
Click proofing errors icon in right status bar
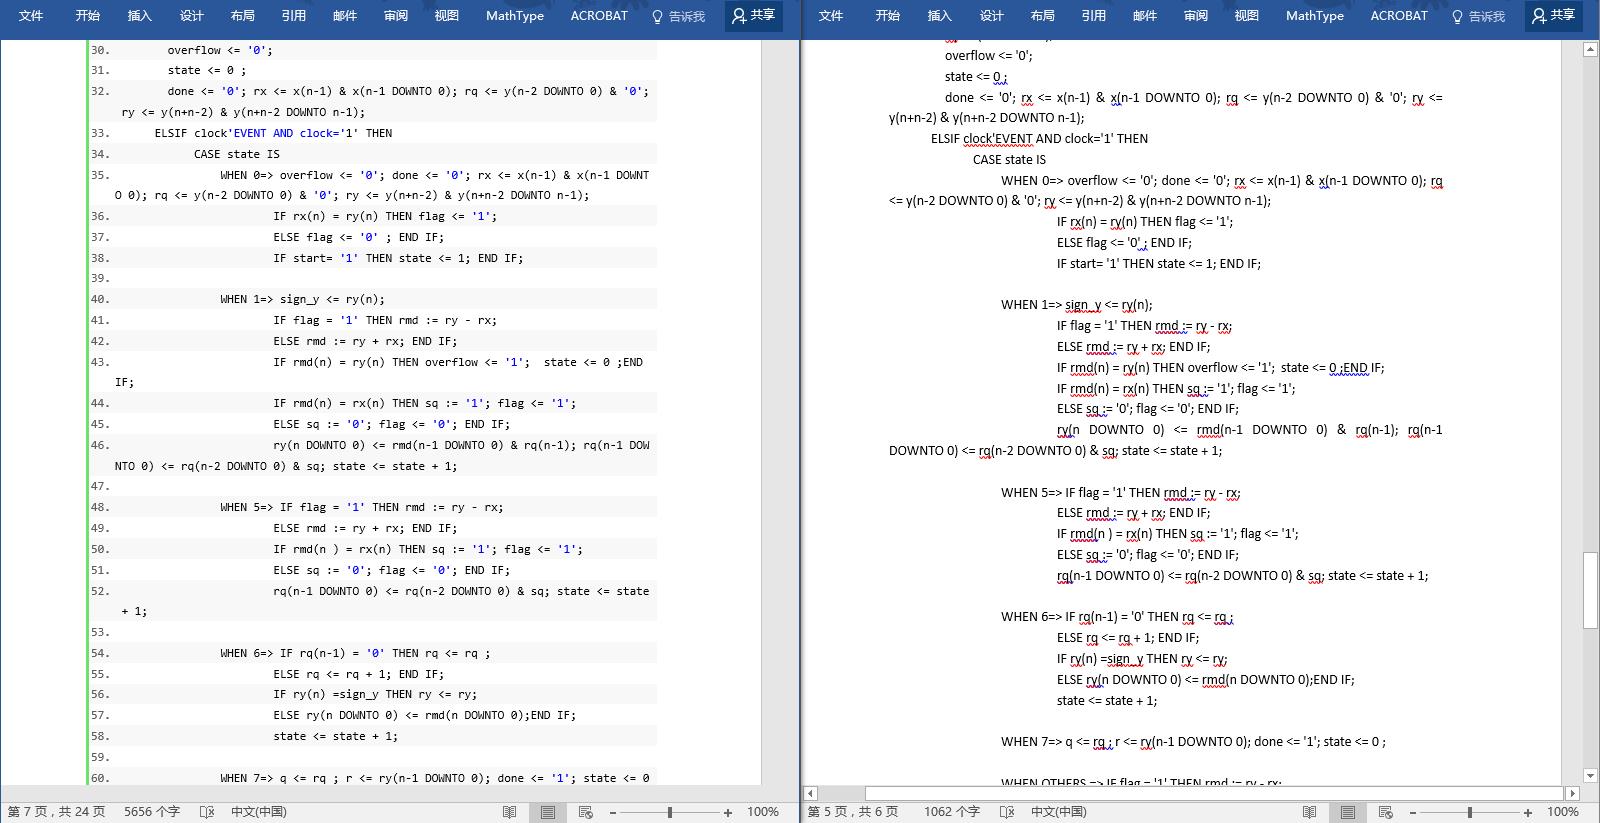click(x=1007, y=812)
